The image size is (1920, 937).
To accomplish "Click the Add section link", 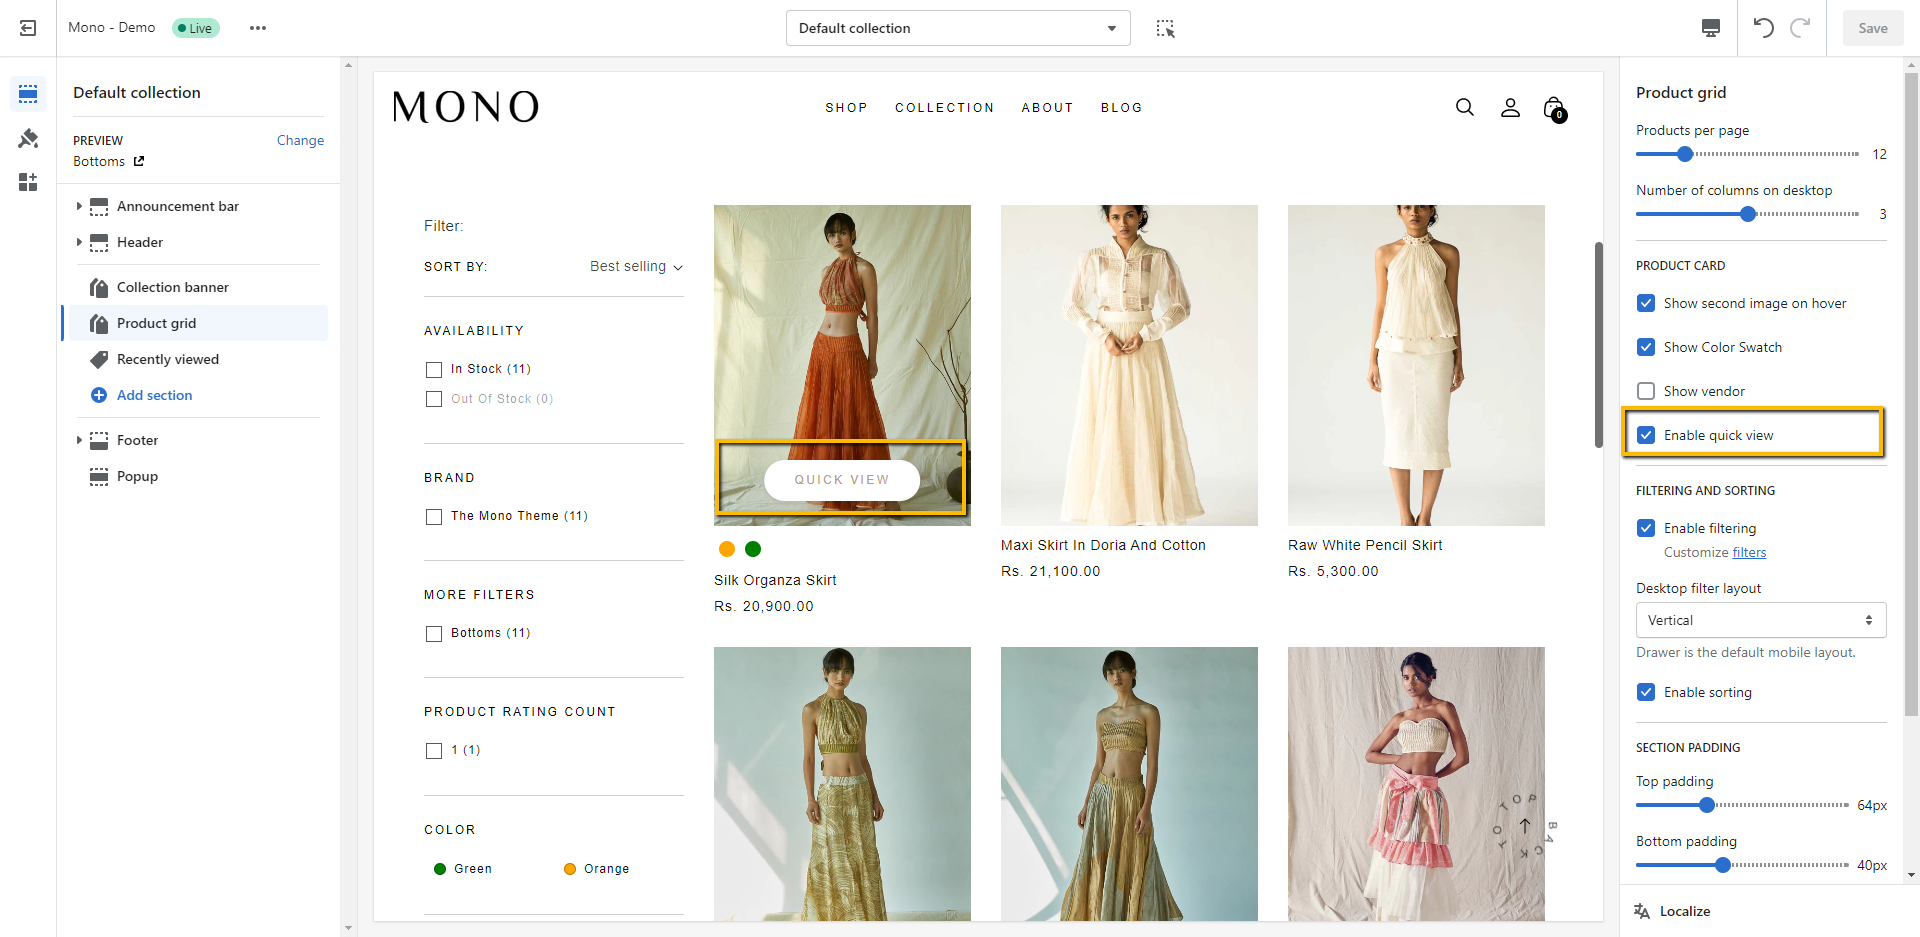I will coord(154,395).
